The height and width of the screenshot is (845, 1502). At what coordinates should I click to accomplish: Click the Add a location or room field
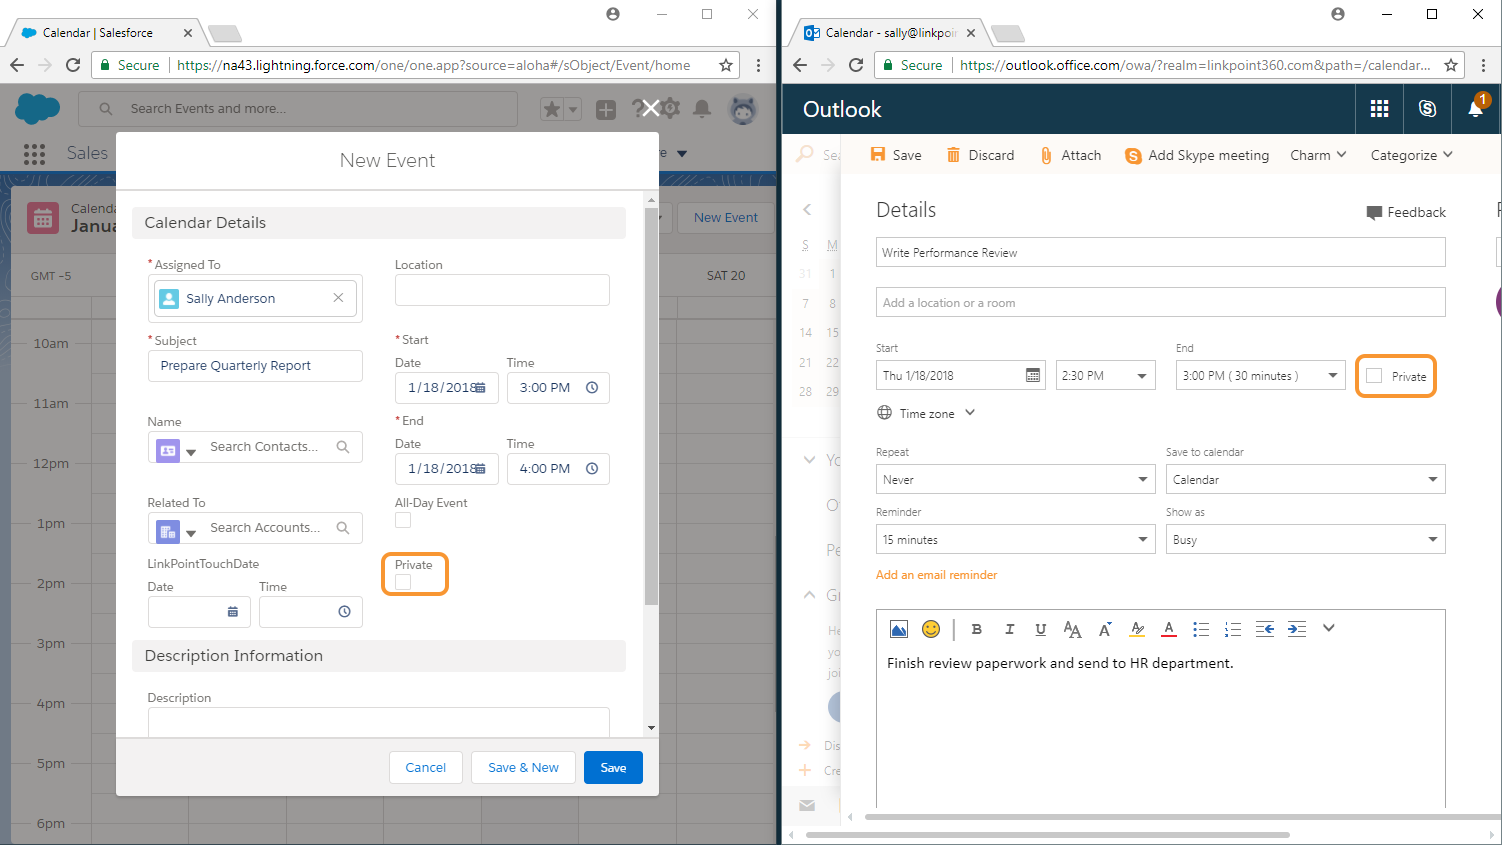pyautogui.click(x=1160, y=302)
